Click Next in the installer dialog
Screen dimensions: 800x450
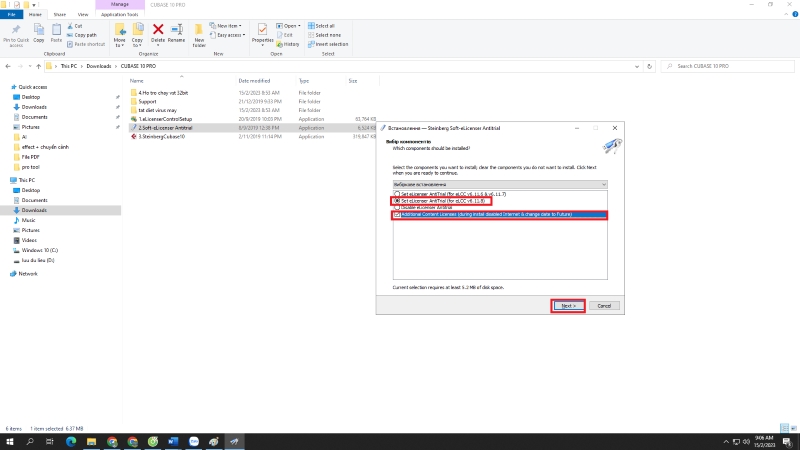[568, 306]
